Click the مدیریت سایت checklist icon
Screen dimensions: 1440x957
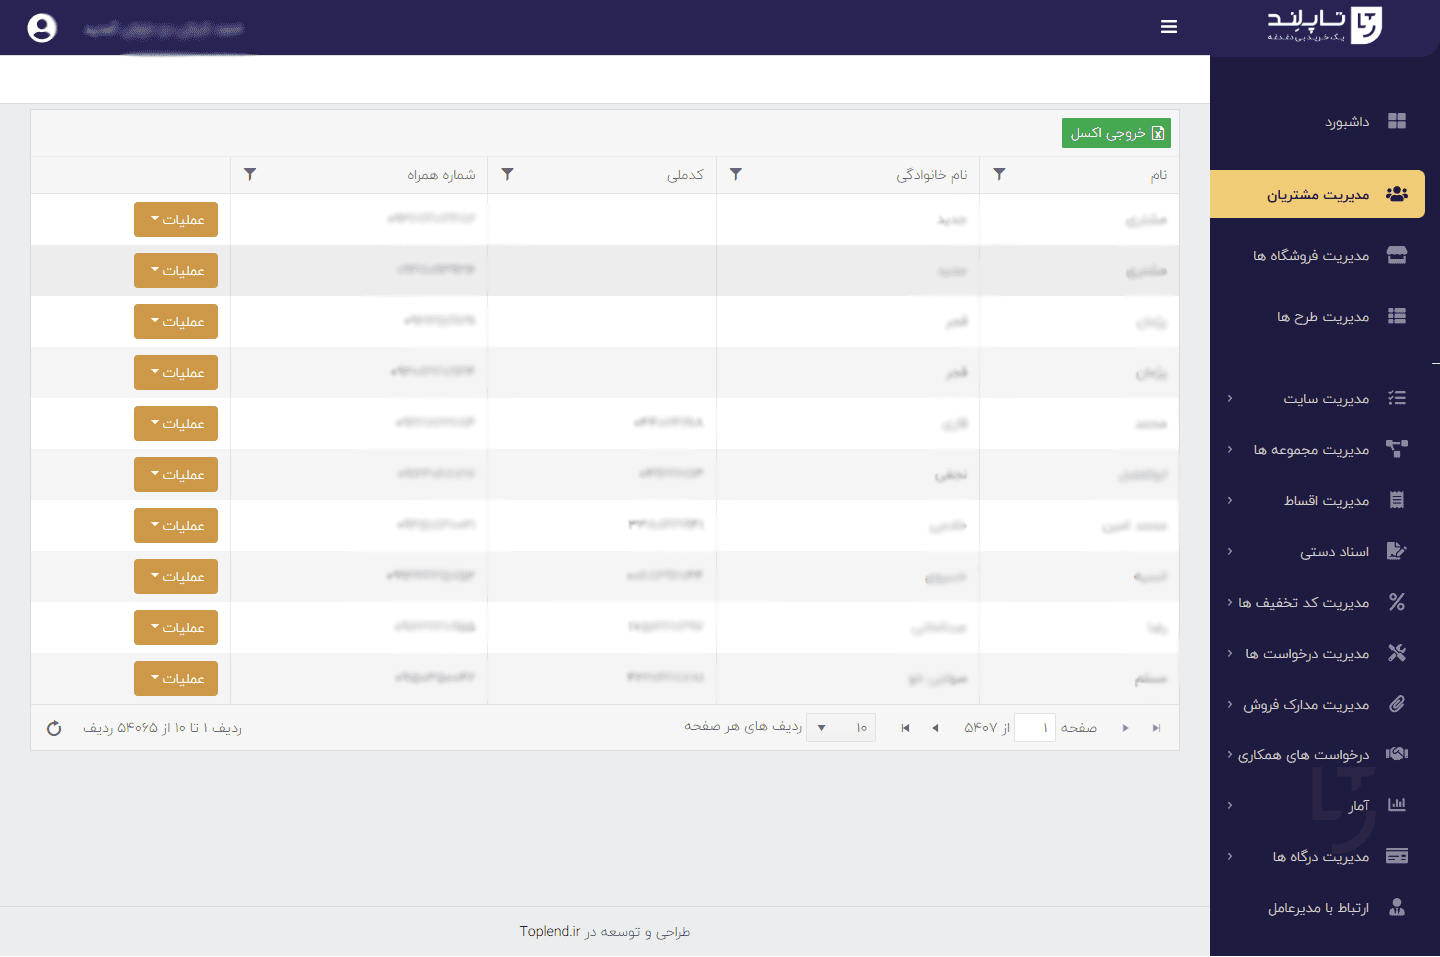(1397, 398)
